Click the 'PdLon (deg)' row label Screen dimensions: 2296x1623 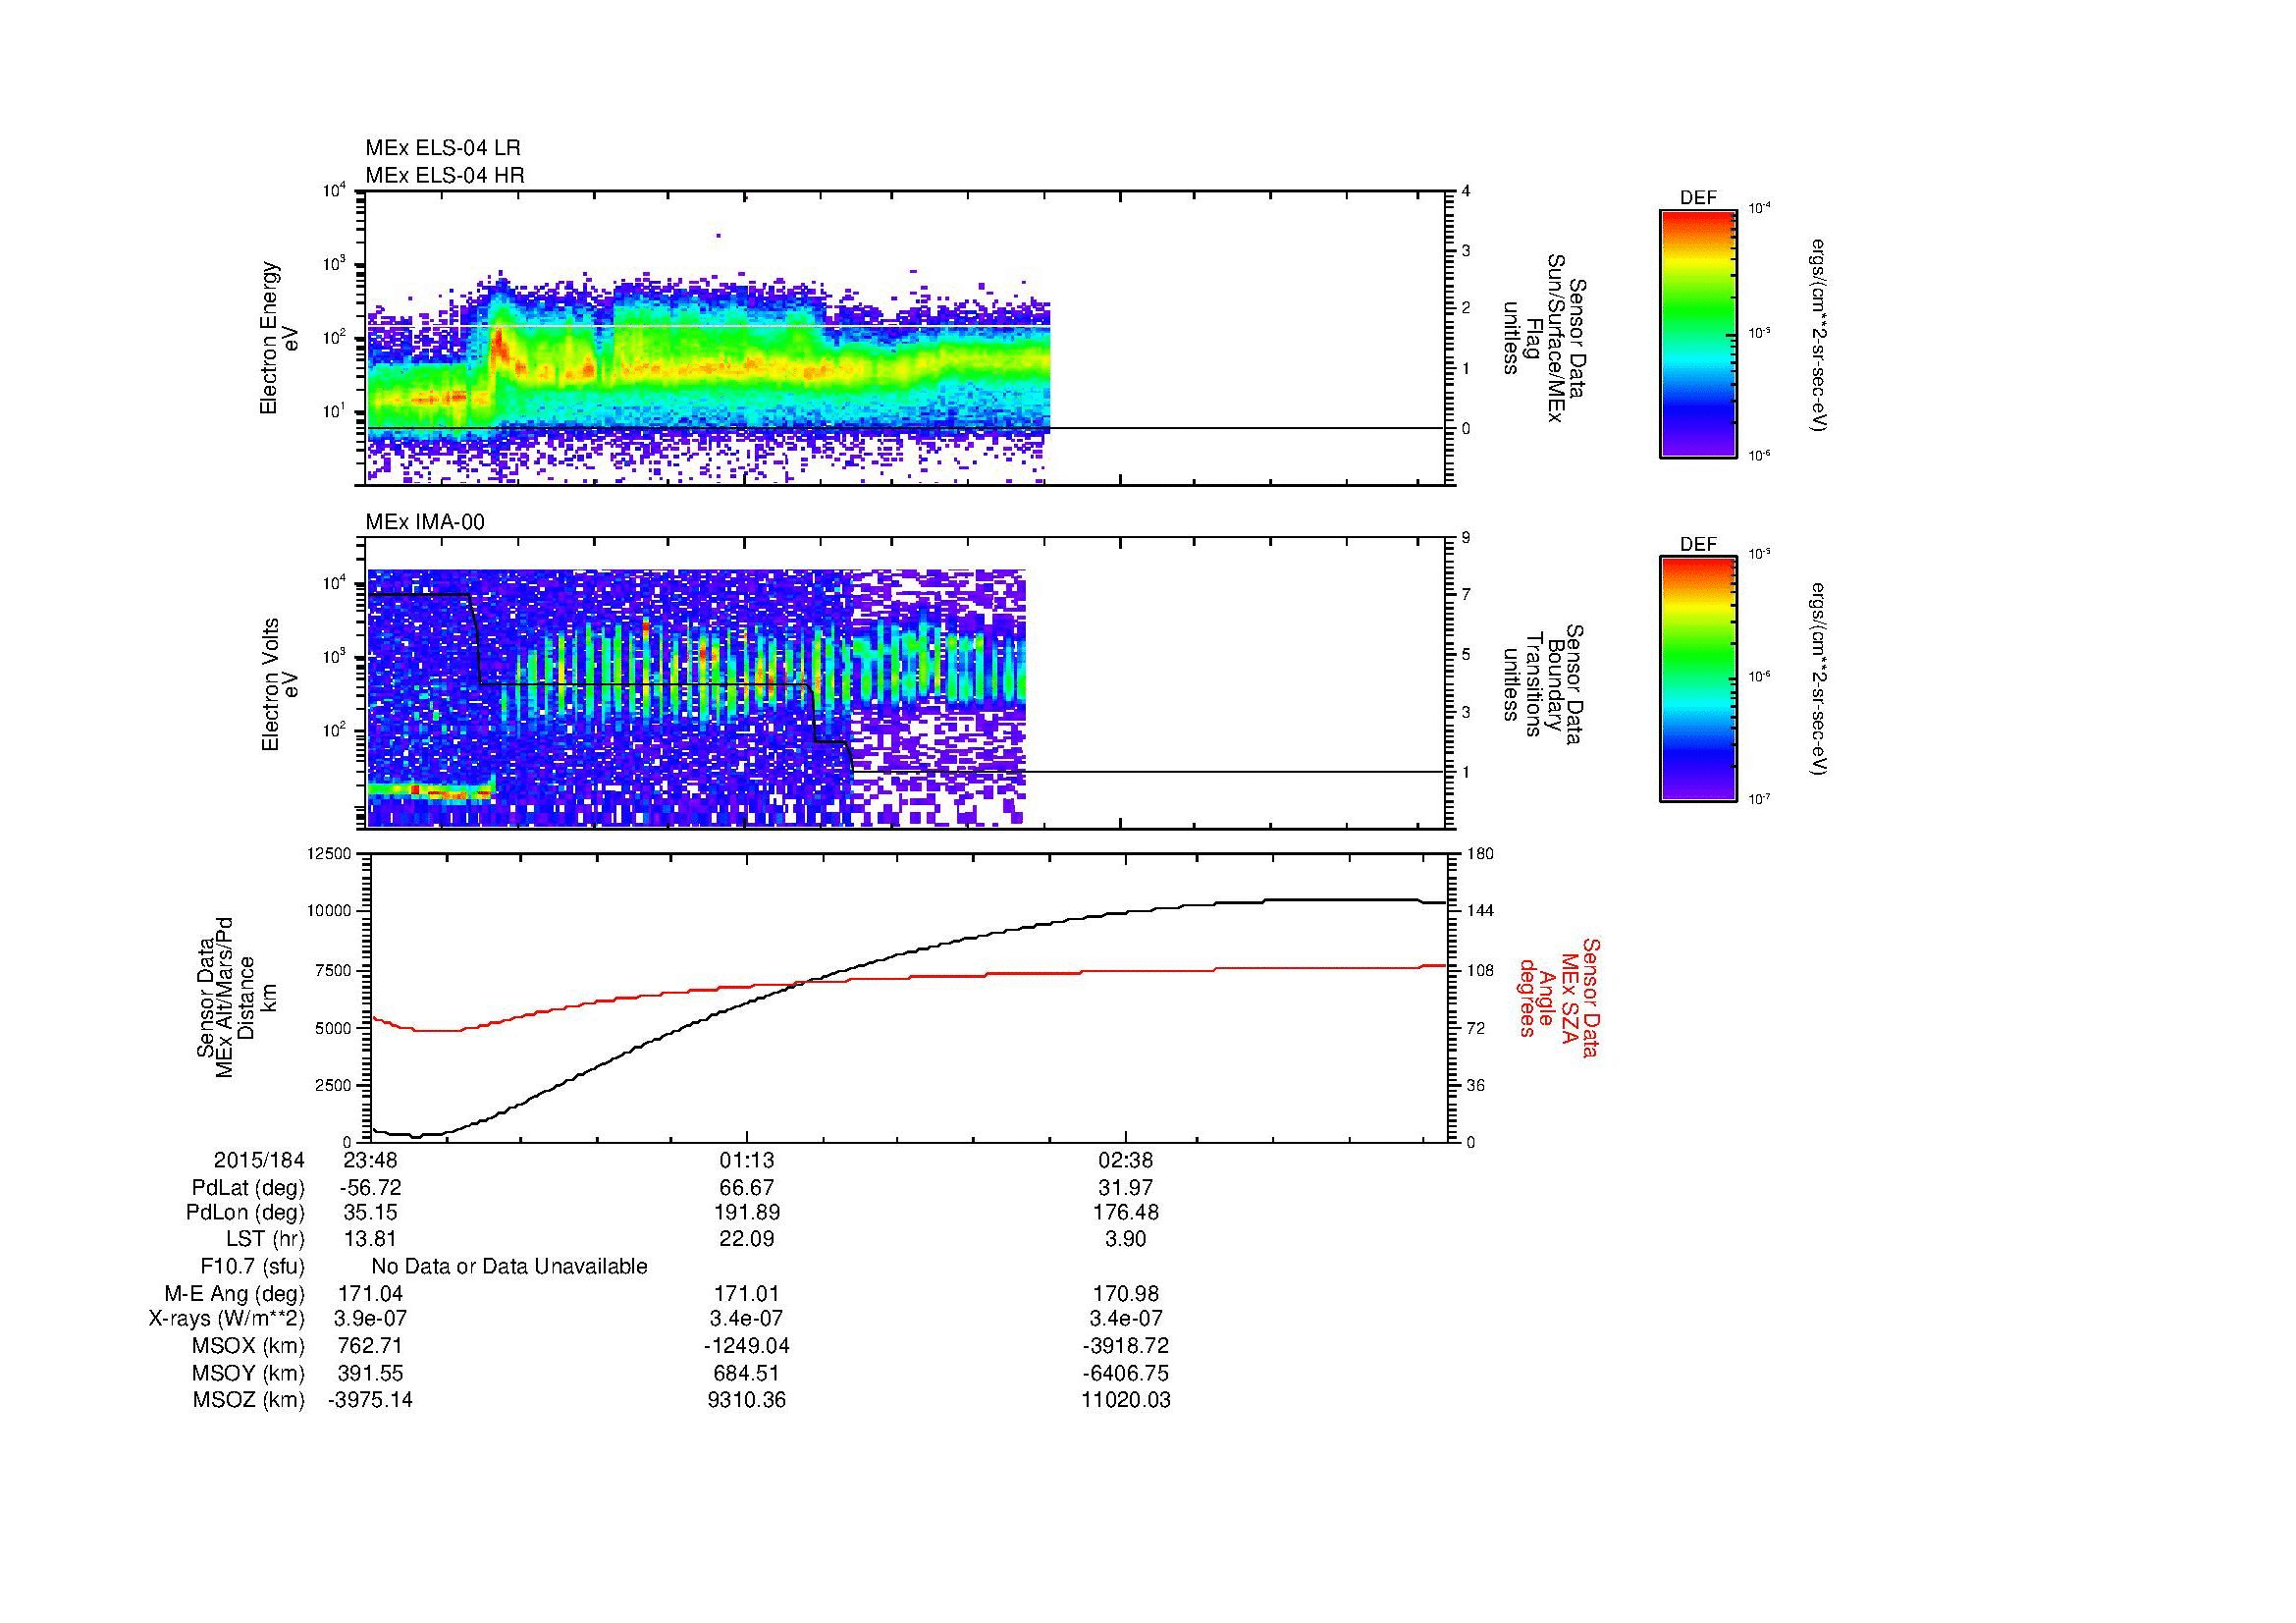point(245,1213)
